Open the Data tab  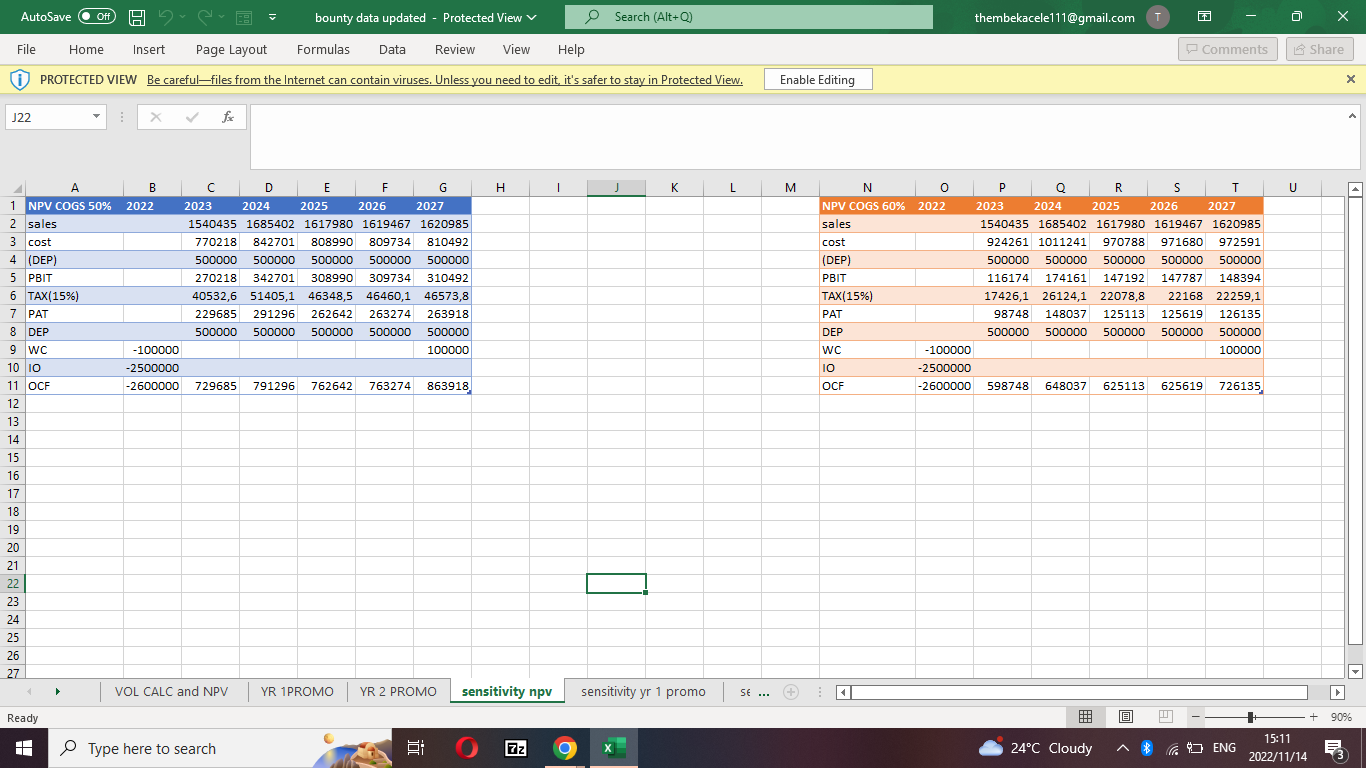pos(392,49)
